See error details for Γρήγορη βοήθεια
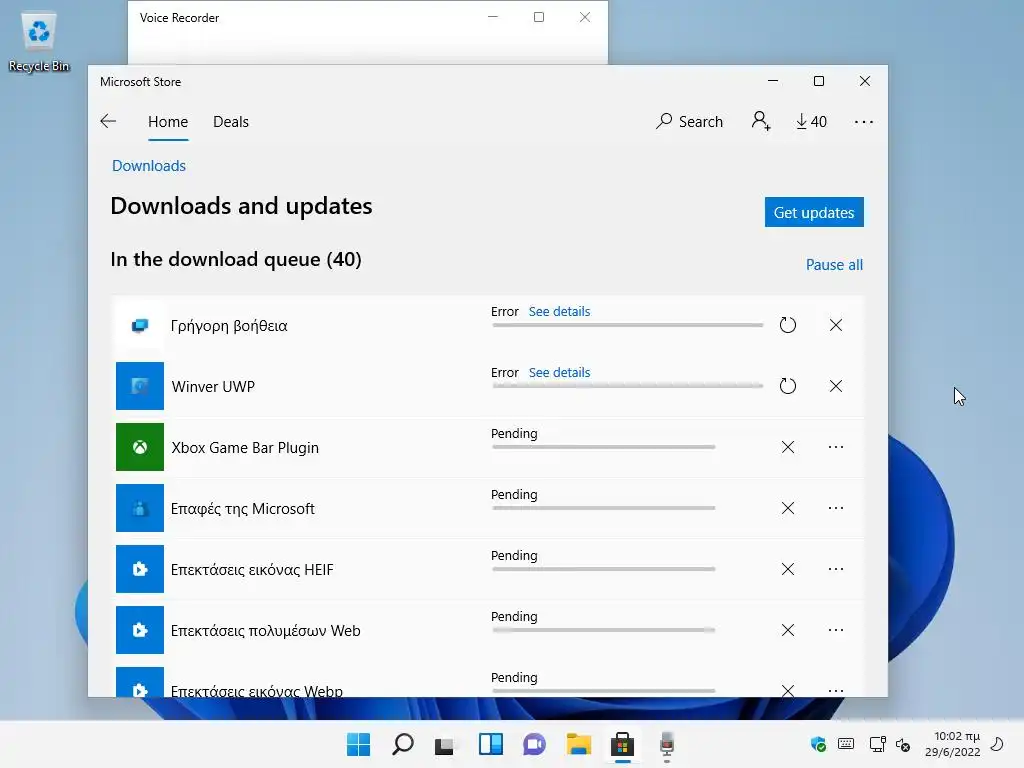The height and width of the screenshot is (768, 1024). [x=559, y=312]
